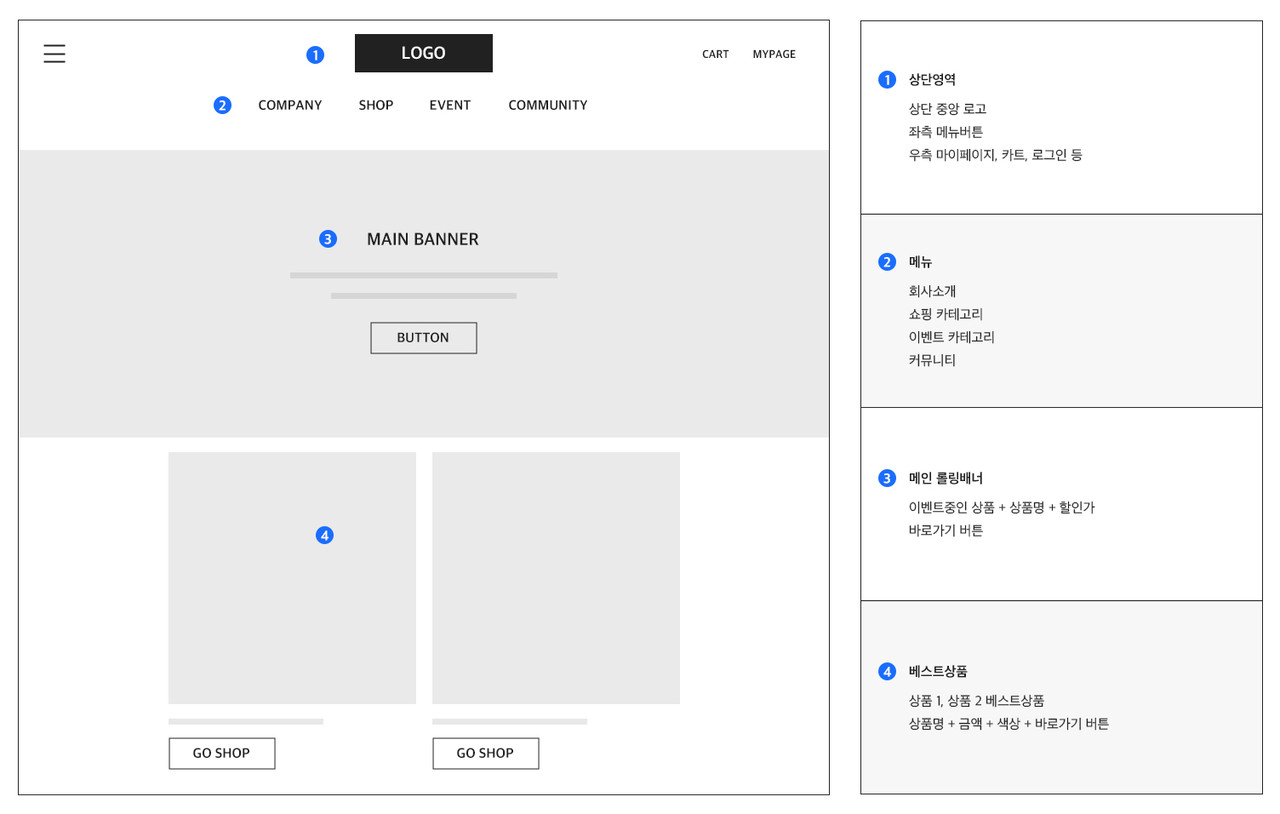Select the SHOP menu item
This screenshot has width=1280, height=814.
376,105
